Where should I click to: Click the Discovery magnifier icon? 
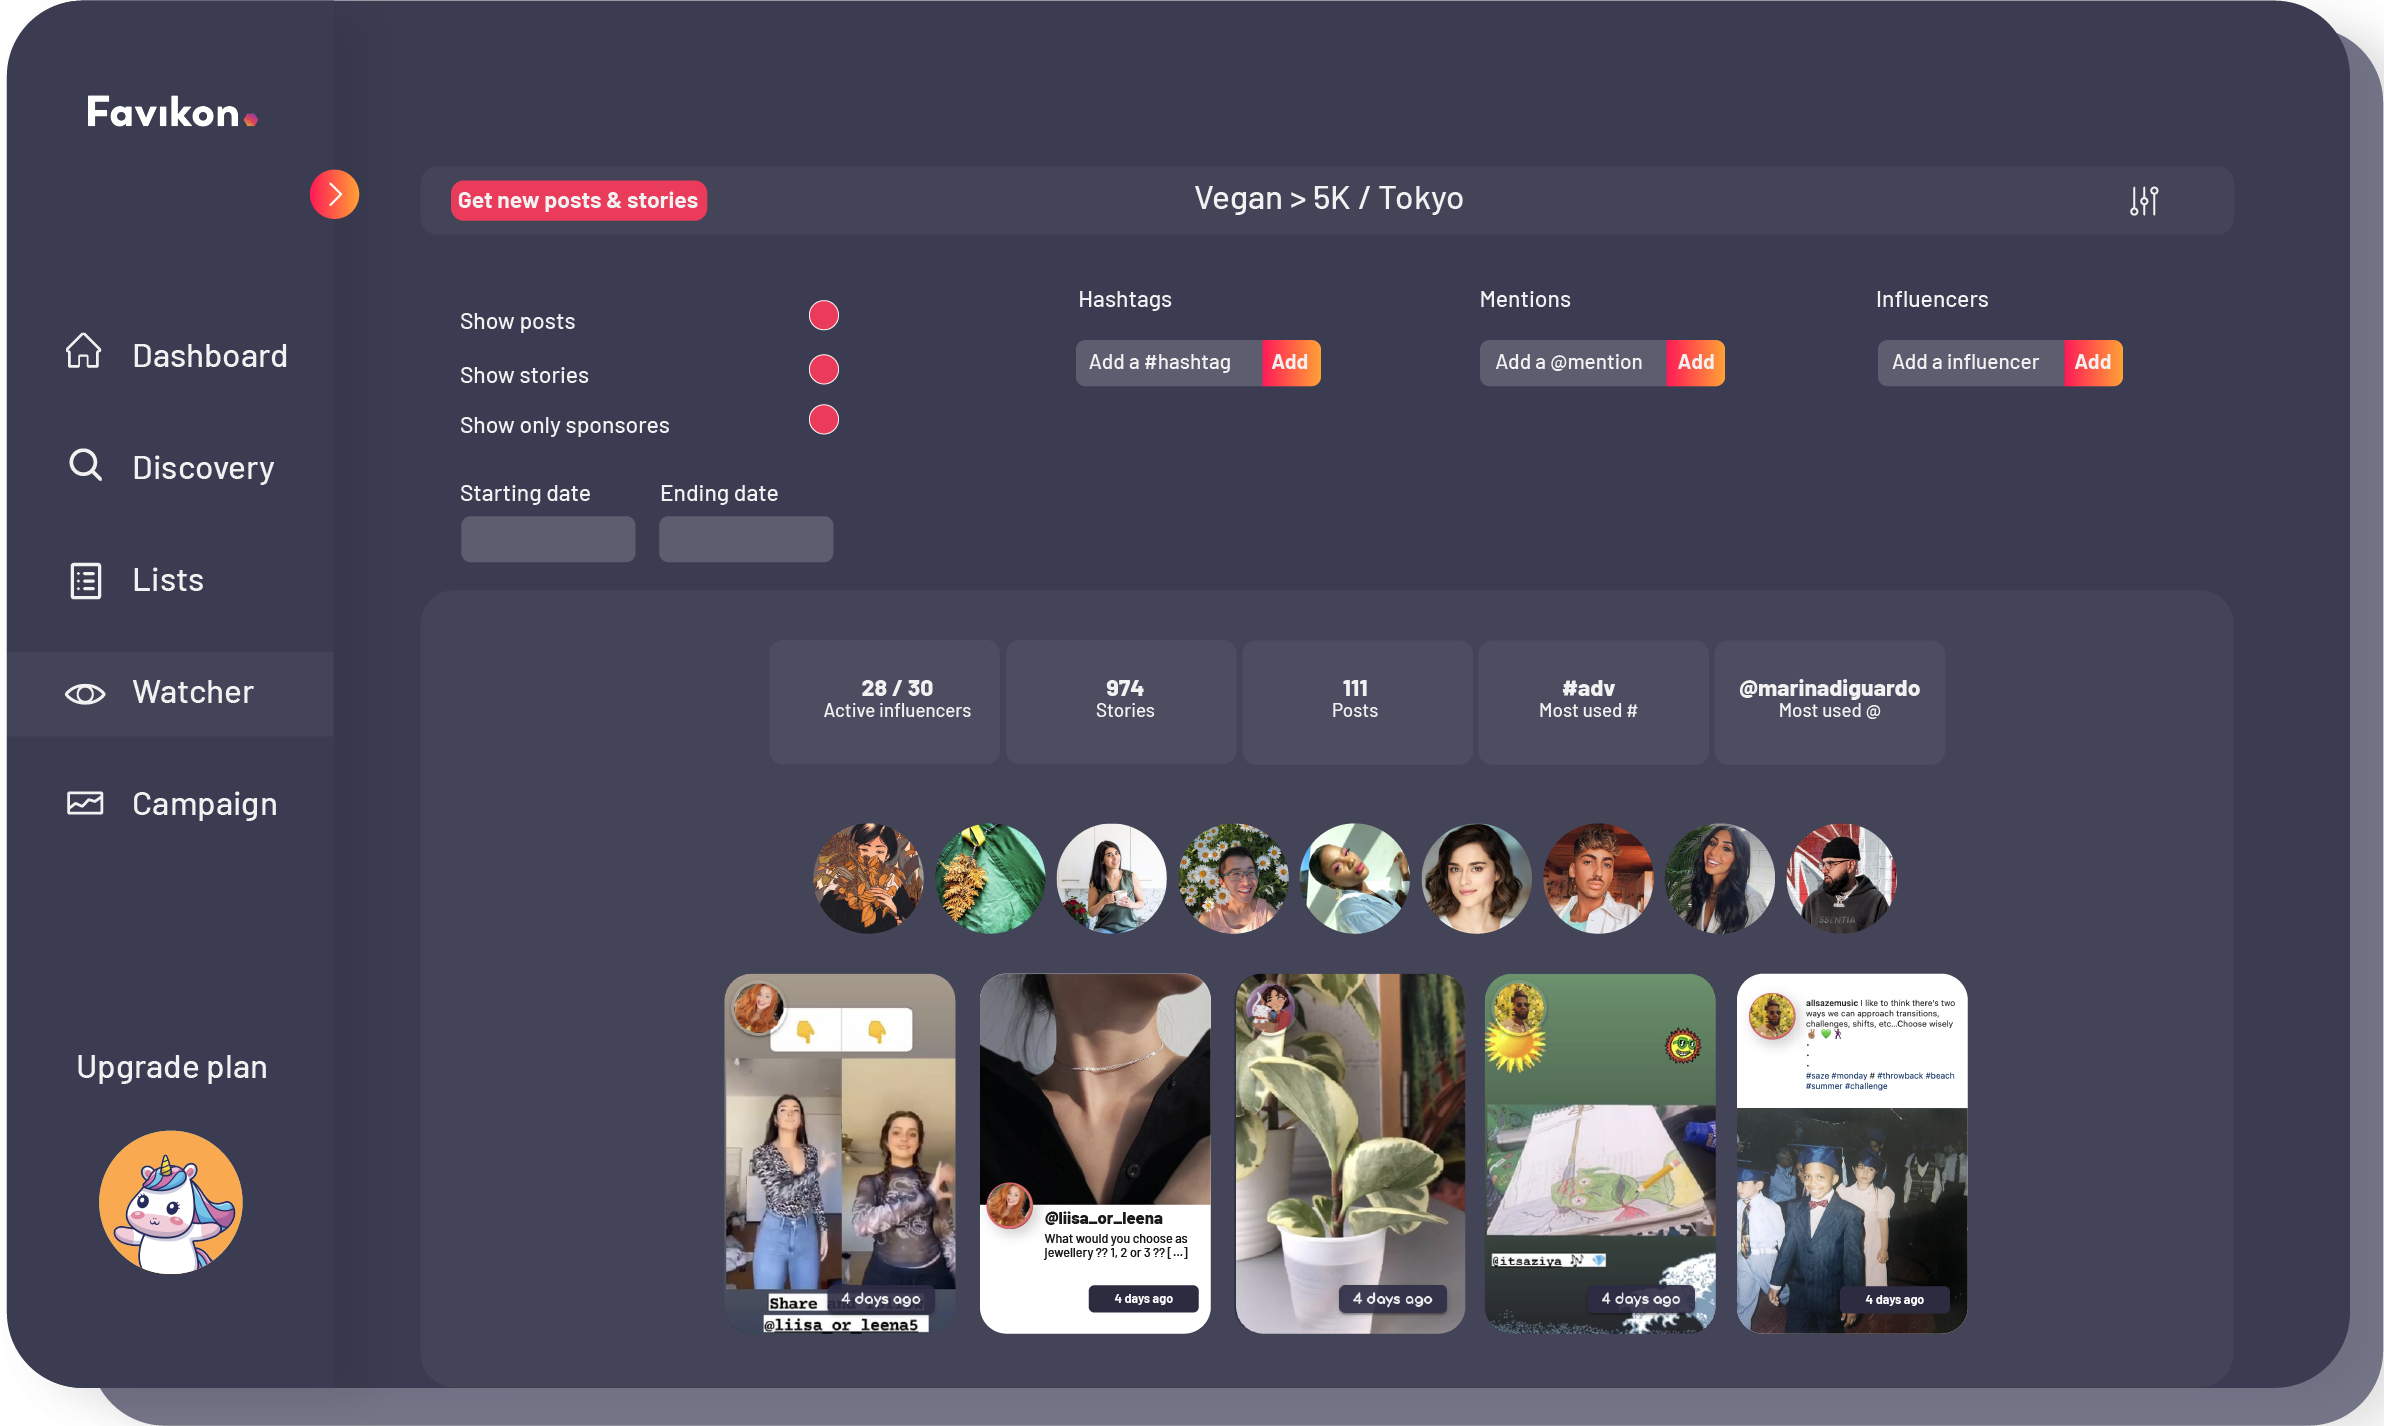tap(85, 465)
